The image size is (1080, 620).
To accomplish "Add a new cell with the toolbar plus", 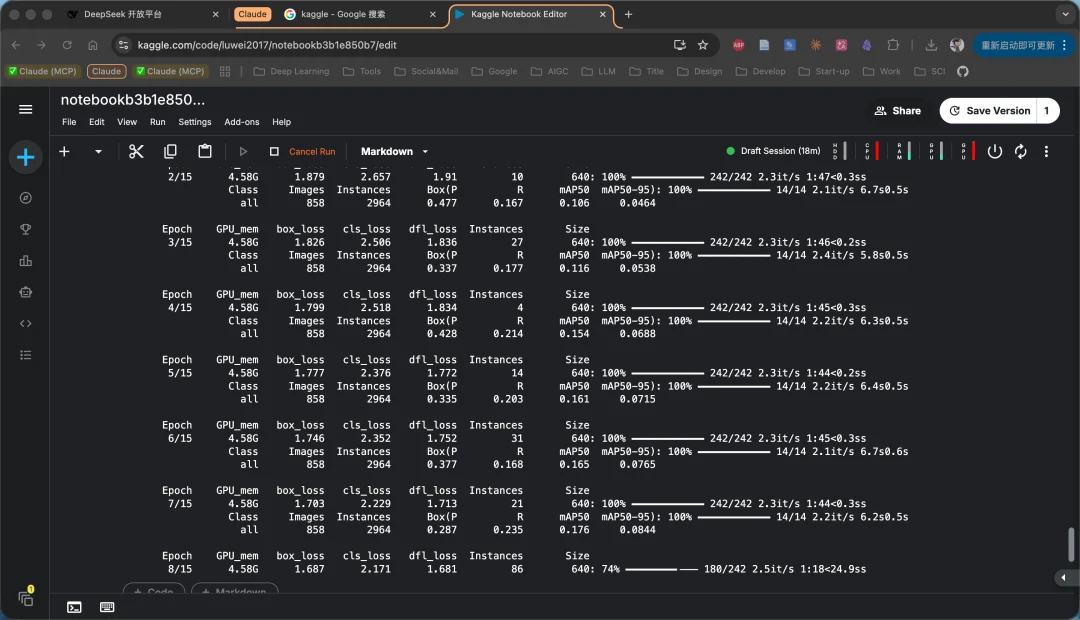I will 64,152.
